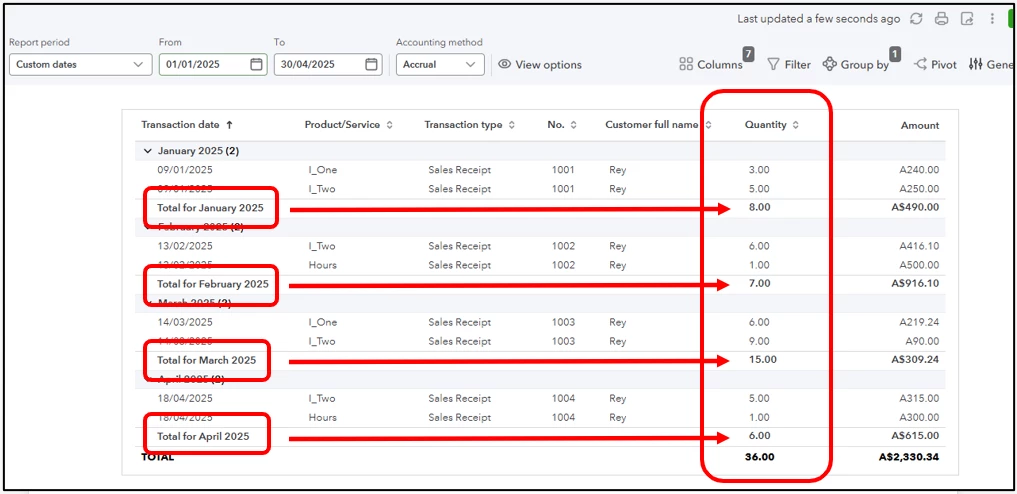Sort by Product/Service column header
This screenshot has height=494, width=1017.
(x=348, y=124)
